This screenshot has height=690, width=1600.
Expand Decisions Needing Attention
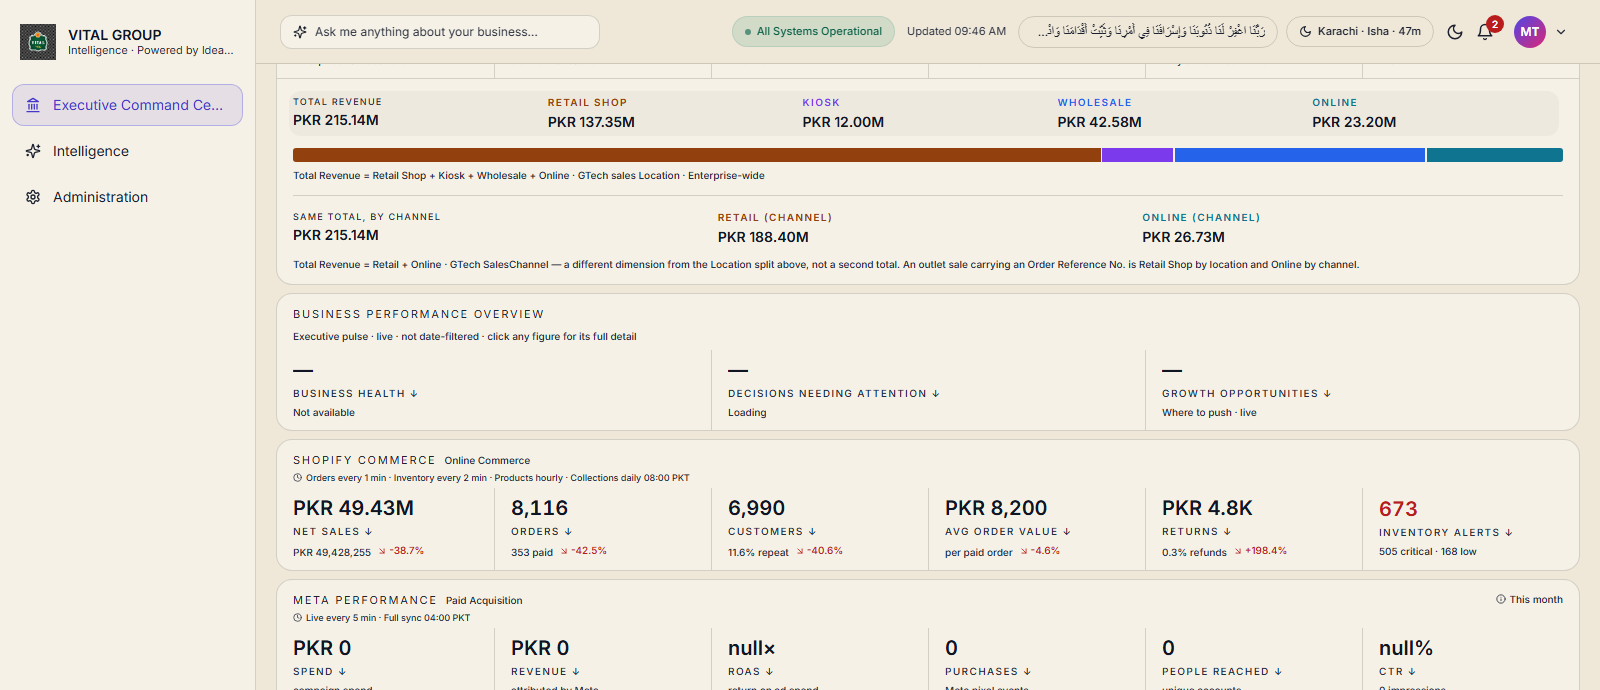pyautogui.click(x=834, y=394)
